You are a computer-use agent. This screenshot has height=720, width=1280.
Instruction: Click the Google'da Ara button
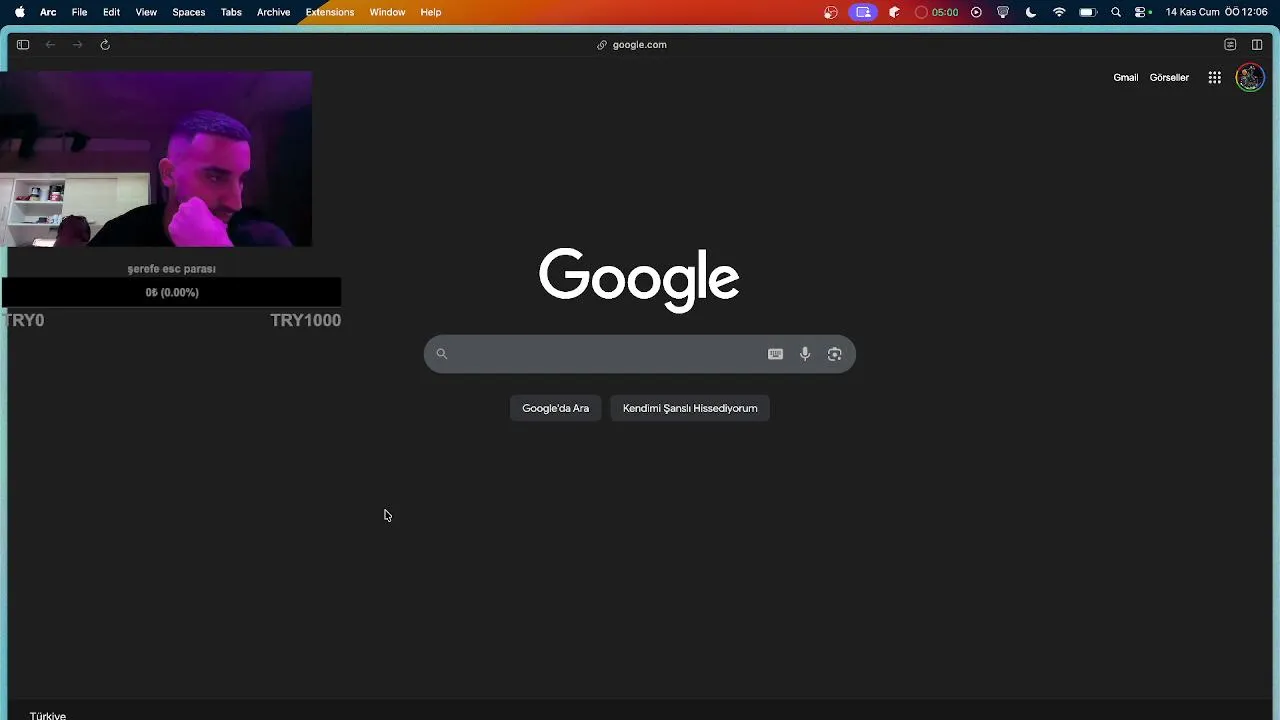(555, 408)
